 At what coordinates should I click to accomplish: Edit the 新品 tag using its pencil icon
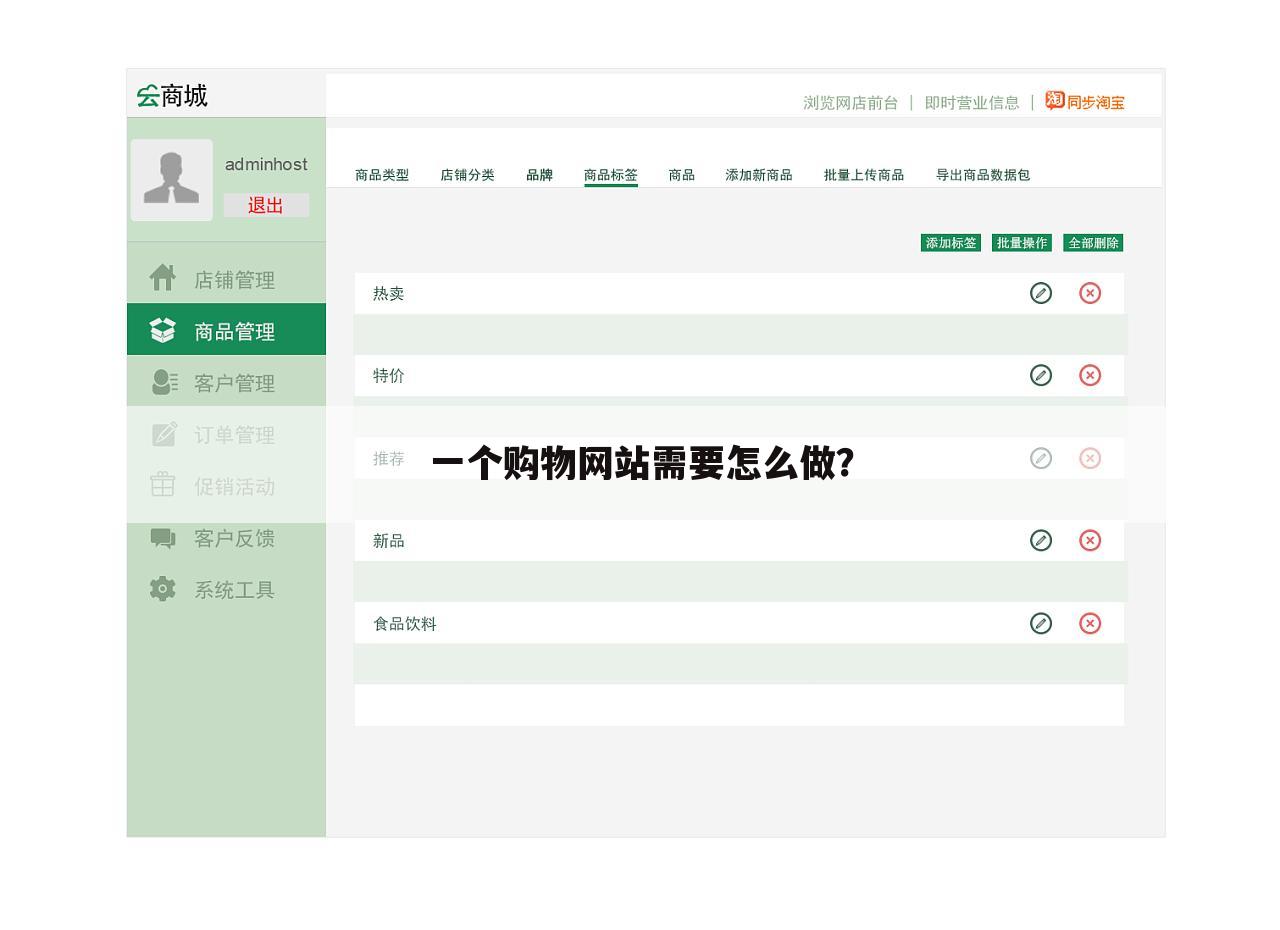pos(1041,540)
